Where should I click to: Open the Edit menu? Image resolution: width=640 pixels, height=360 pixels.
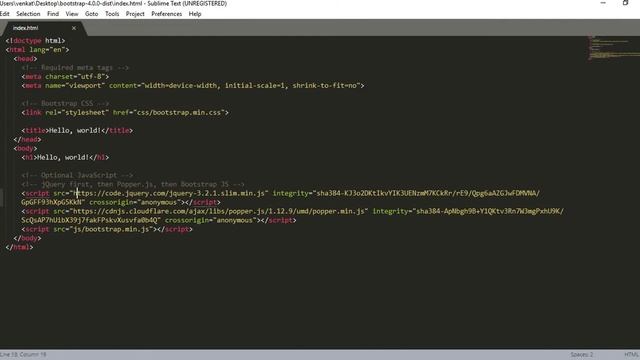4,14
